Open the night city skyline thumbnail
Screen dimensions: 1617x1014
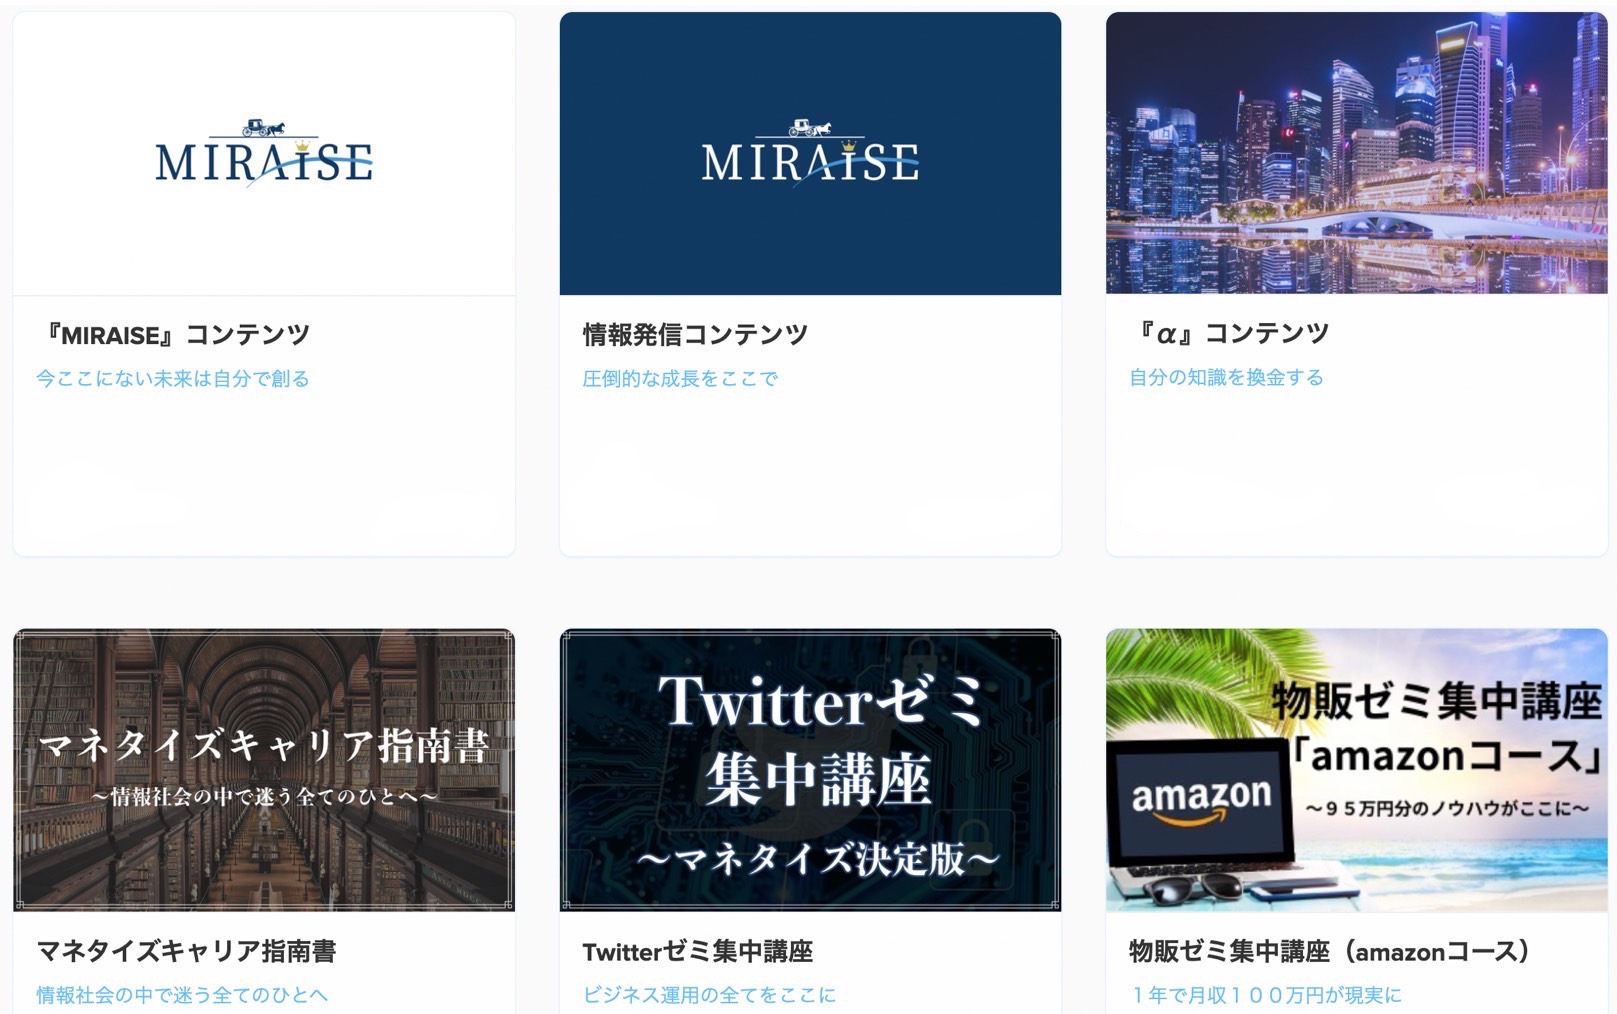(x=1356, y=153)
